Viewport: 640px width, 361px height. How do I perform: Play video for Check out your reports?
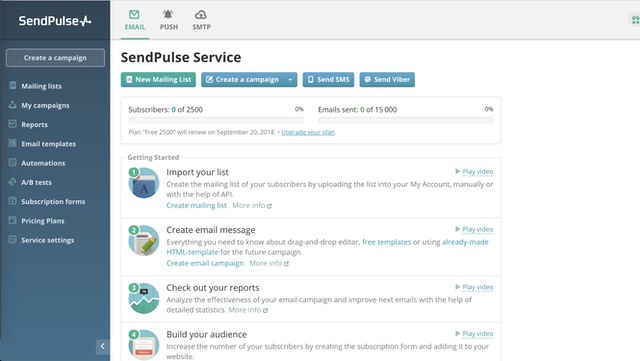[474, 287]
